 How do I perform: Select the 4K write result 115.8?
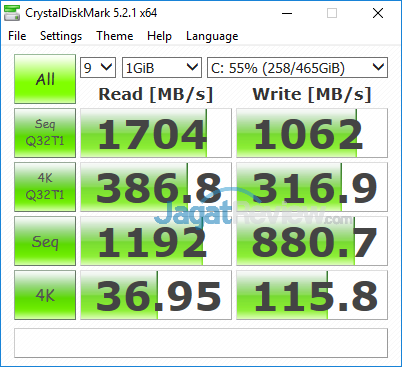pyautogui.click(x=312, y=295)
